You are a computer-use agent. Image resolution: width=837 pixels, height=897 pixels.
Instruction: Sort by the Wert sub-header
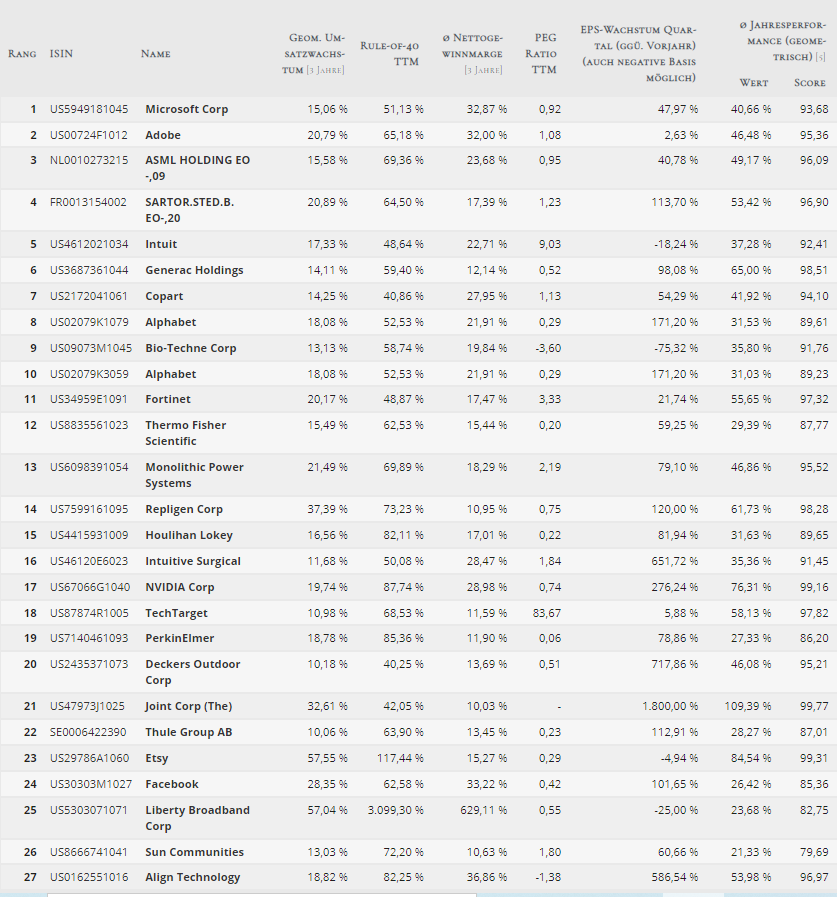(x=753, y=83)
